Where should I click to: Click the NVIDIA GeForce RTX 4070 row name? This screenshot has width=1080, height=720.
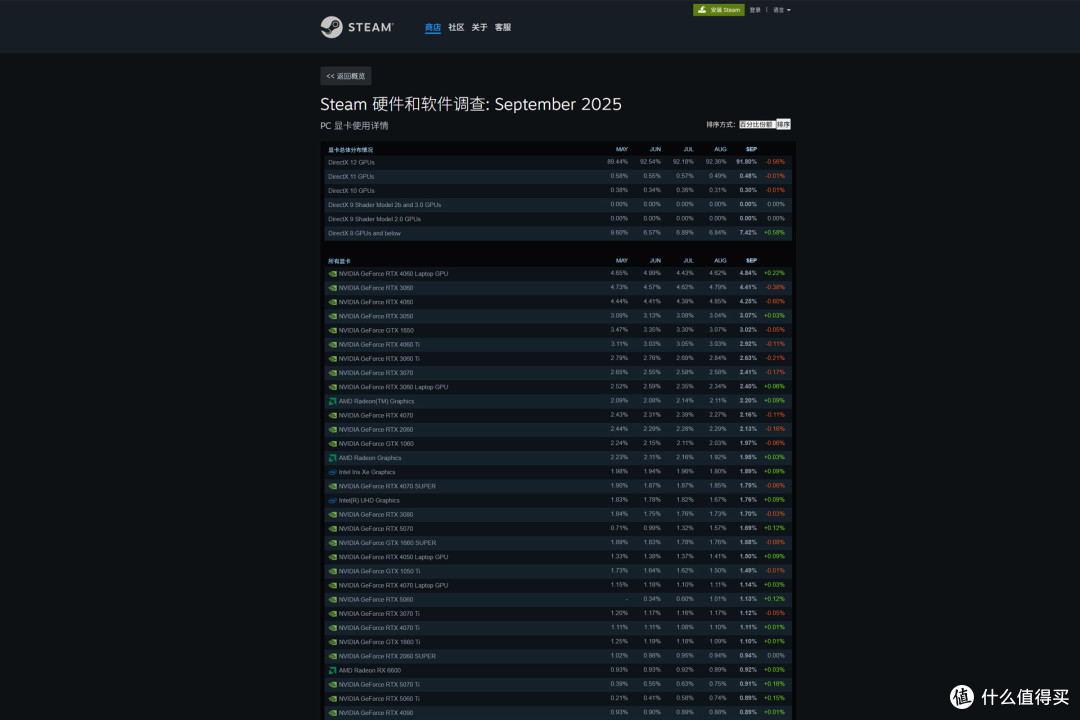pyautogui.click(x=376, y=415)
